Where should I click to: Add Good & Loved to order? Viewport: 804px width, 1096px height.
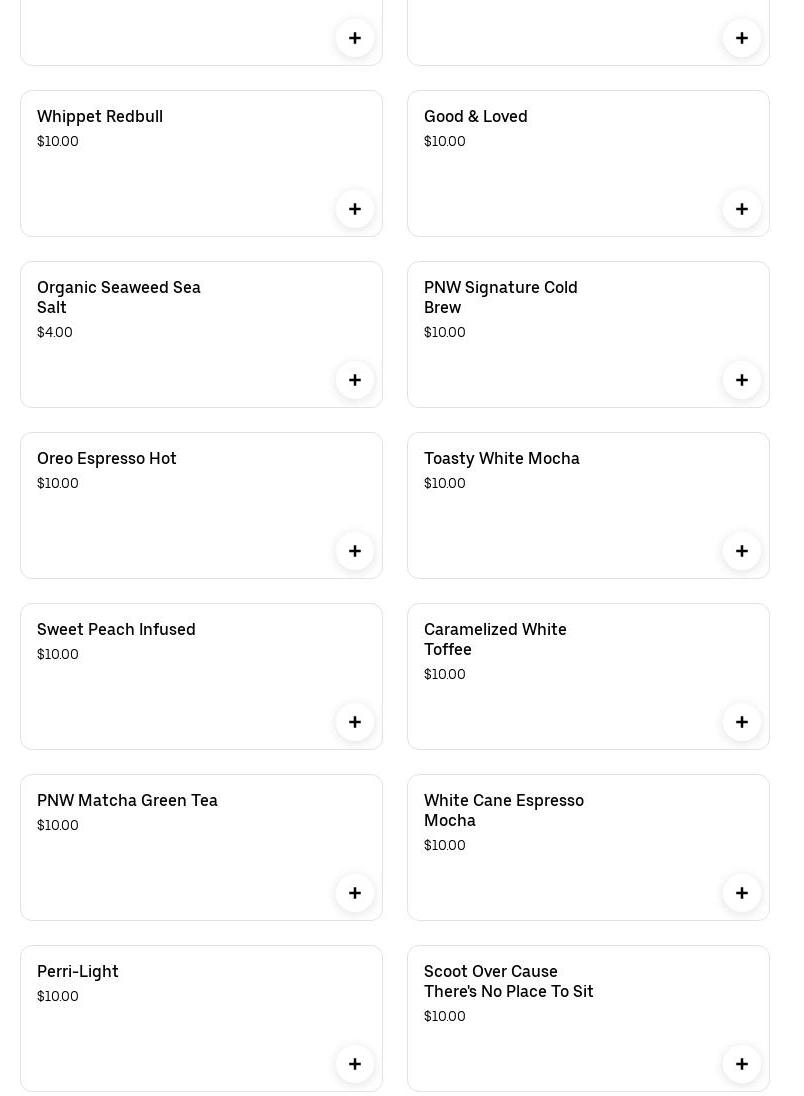pyautogui.click(x=742, y=209)
